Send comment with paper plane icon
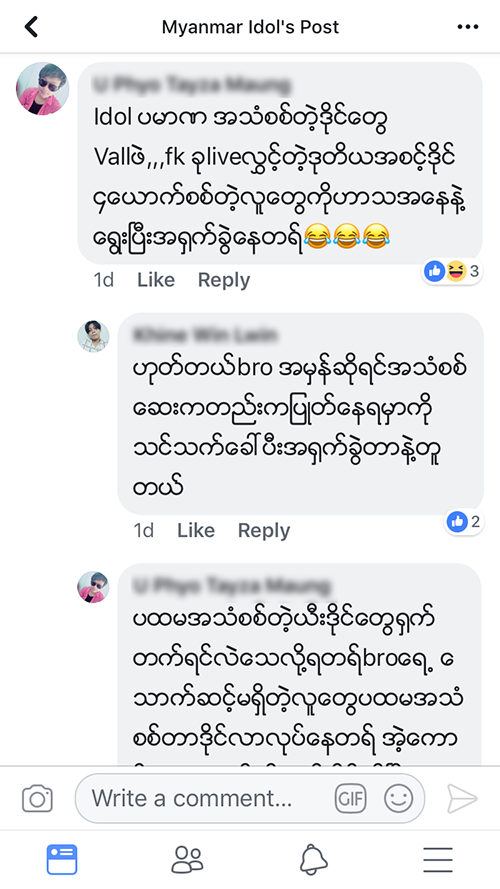500x889 pixels. coord(462,799)
